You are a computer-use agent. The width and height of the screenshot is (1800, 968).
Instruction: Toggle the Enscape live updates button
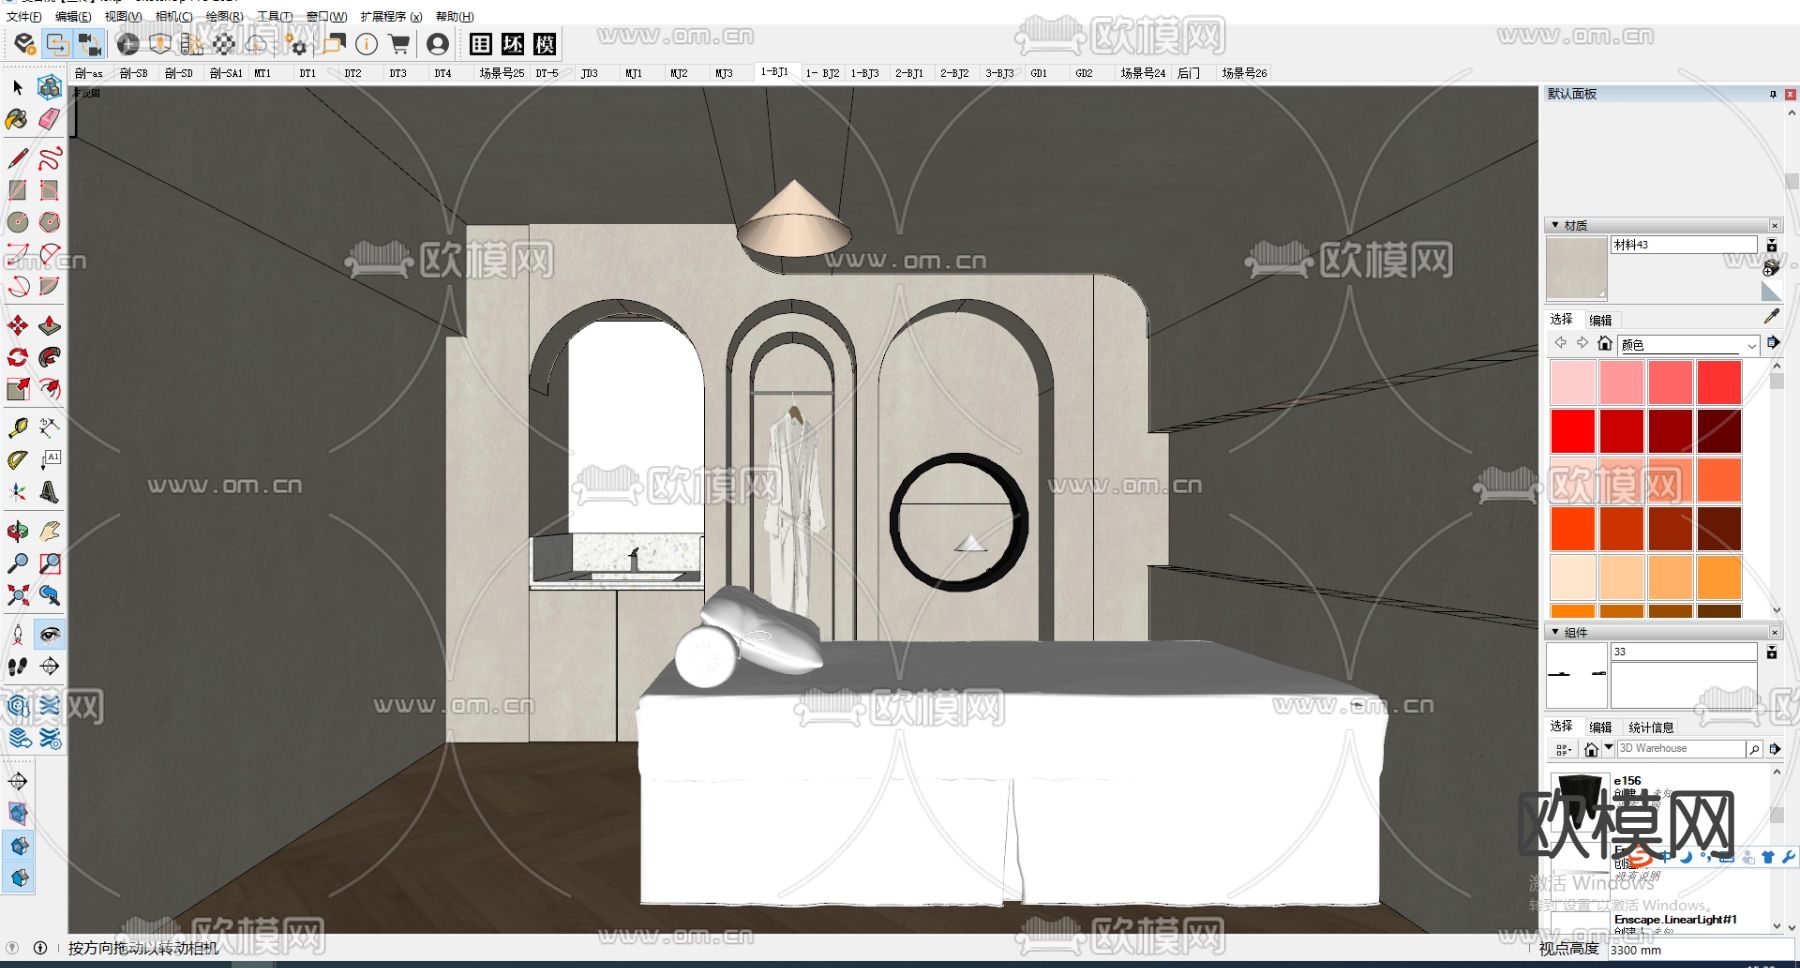[57, 44]
